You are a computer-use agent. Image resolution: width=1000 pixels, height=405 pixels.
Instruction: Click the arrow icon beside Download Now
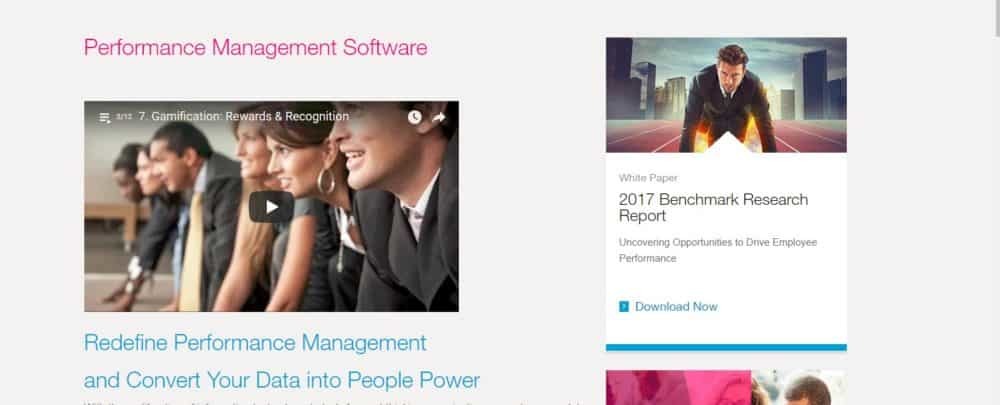pyautogui.click(x=624, y=307)
